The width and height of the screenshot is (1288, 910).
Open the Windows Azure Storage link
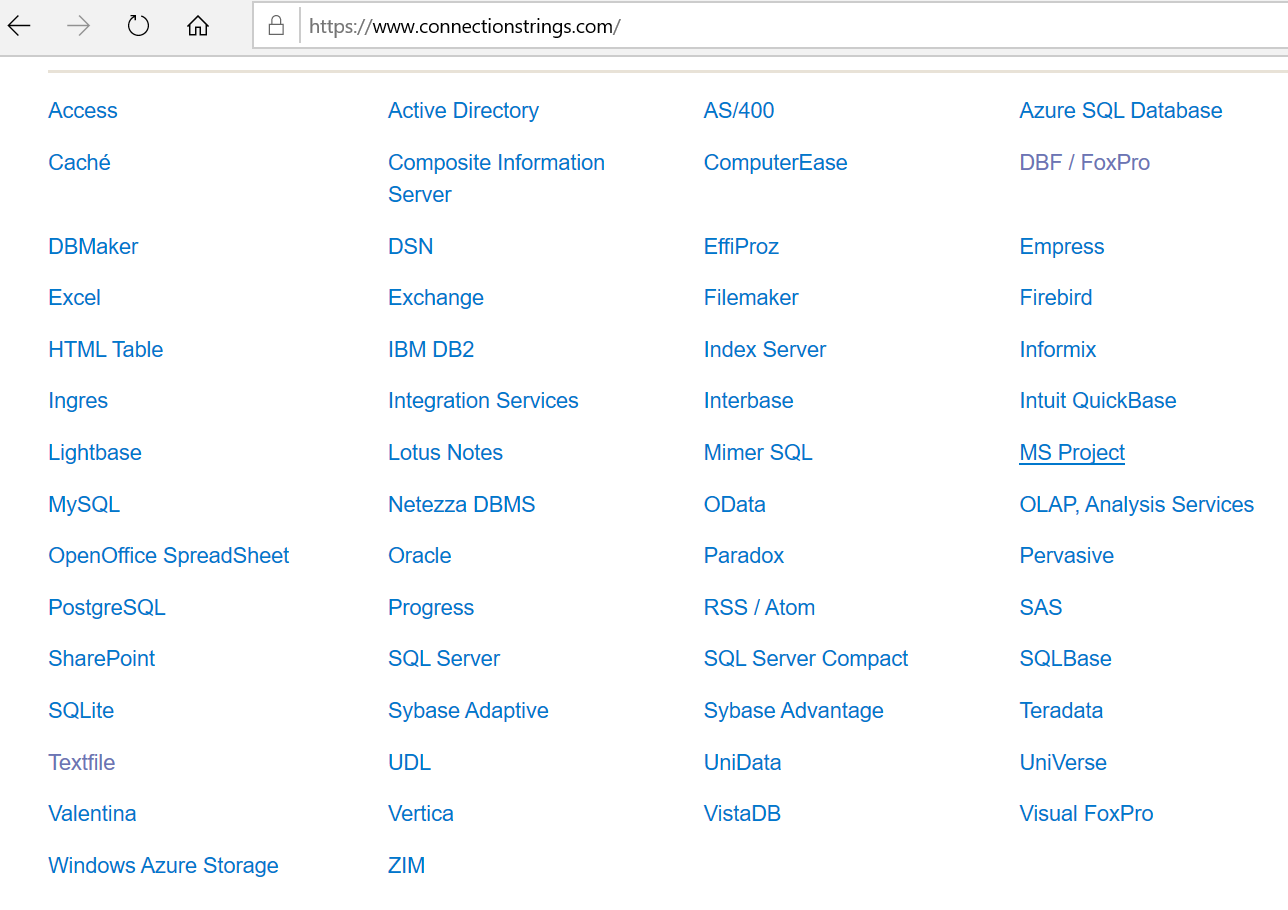point(163,866)
